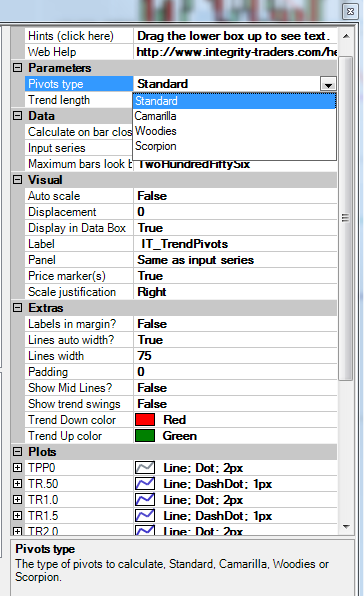Close the indicator properties window
This screenshot has height=596, width=364.
[350, 12]
